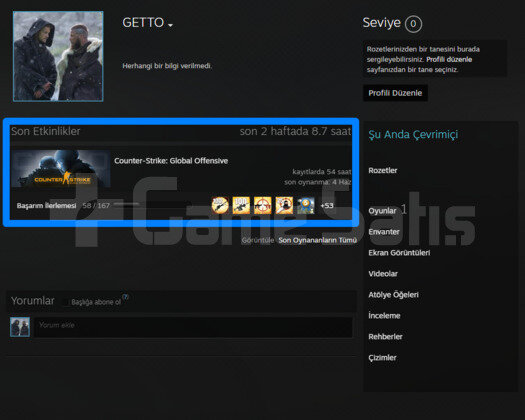
Task: Open the Counter-Strike game banner image
Action: [61, 168]
